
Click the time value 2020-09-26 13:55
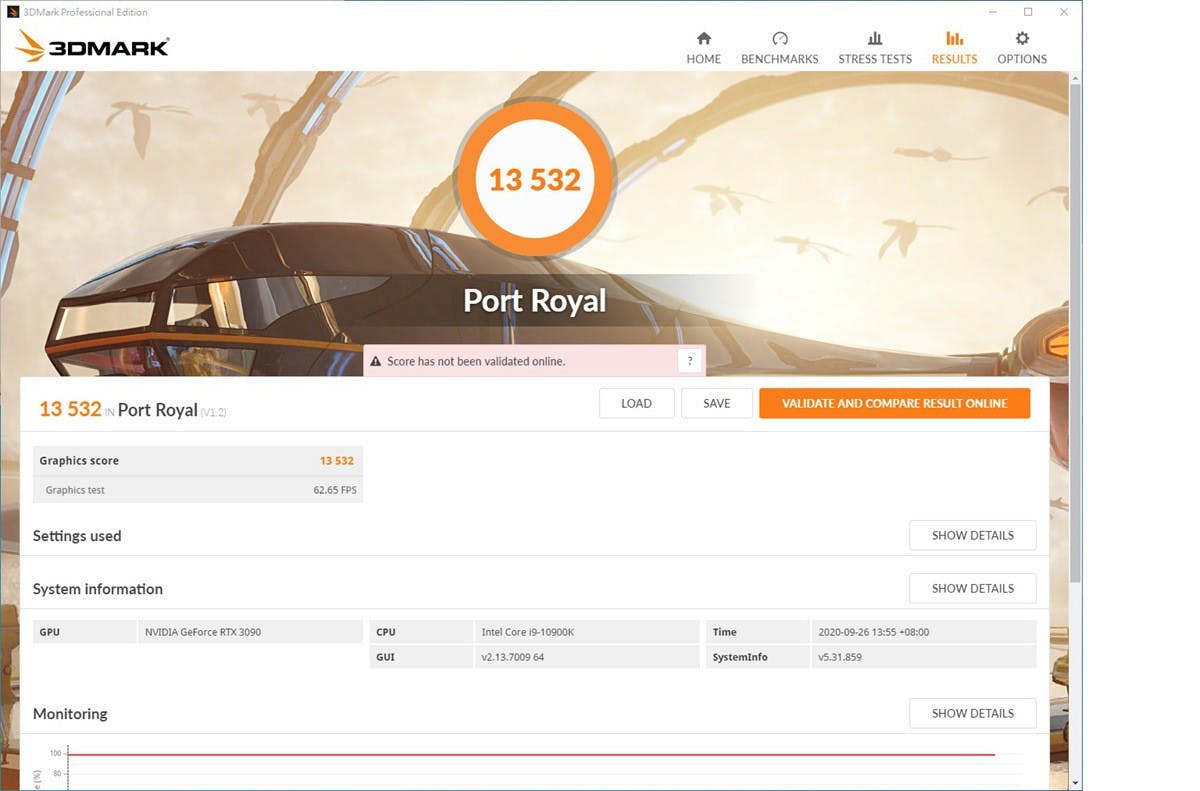(x=874, y=632)
